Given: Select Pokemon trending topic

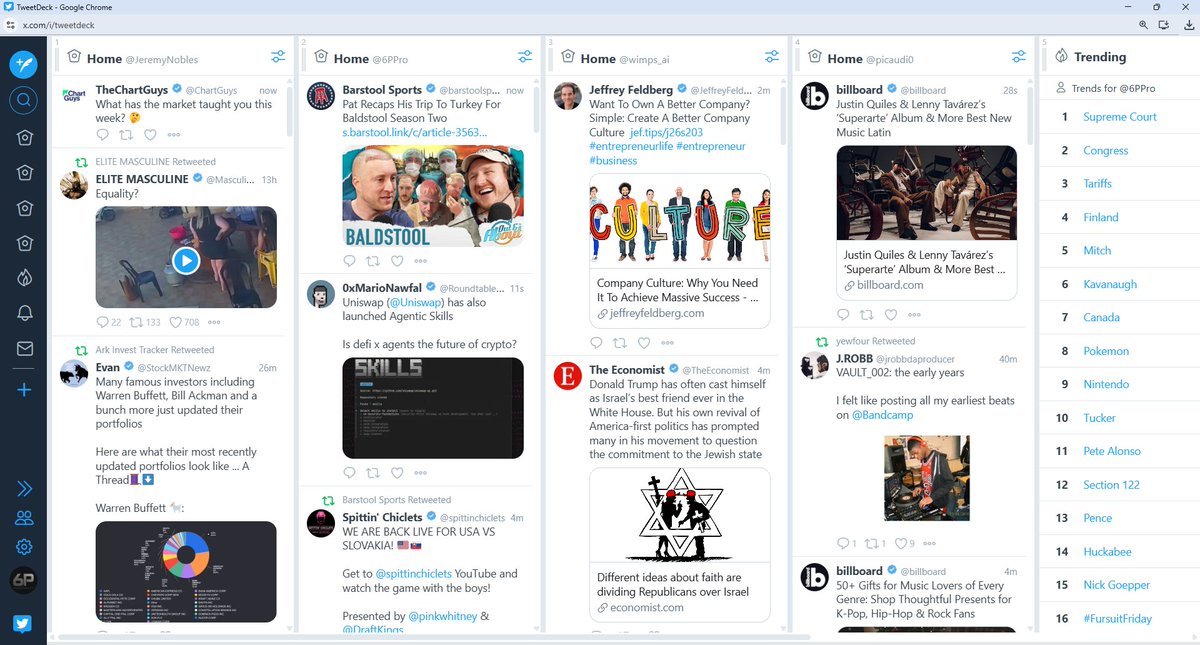Looking at the screenshot, I should point(1105,351).
